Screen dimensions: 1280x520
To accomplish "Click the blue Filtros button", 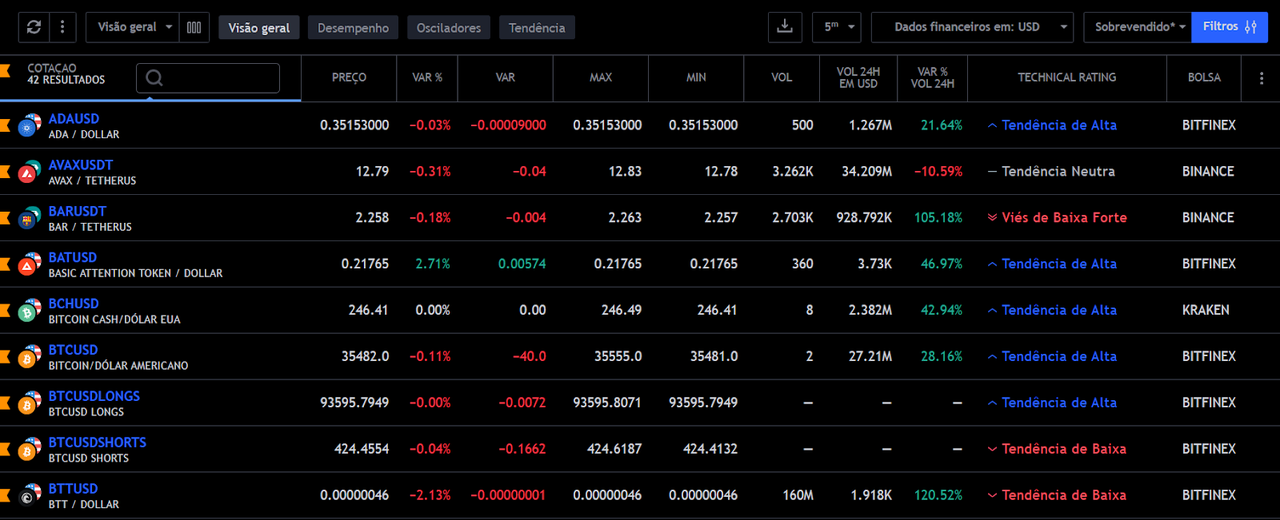I will coord(1229,27).
